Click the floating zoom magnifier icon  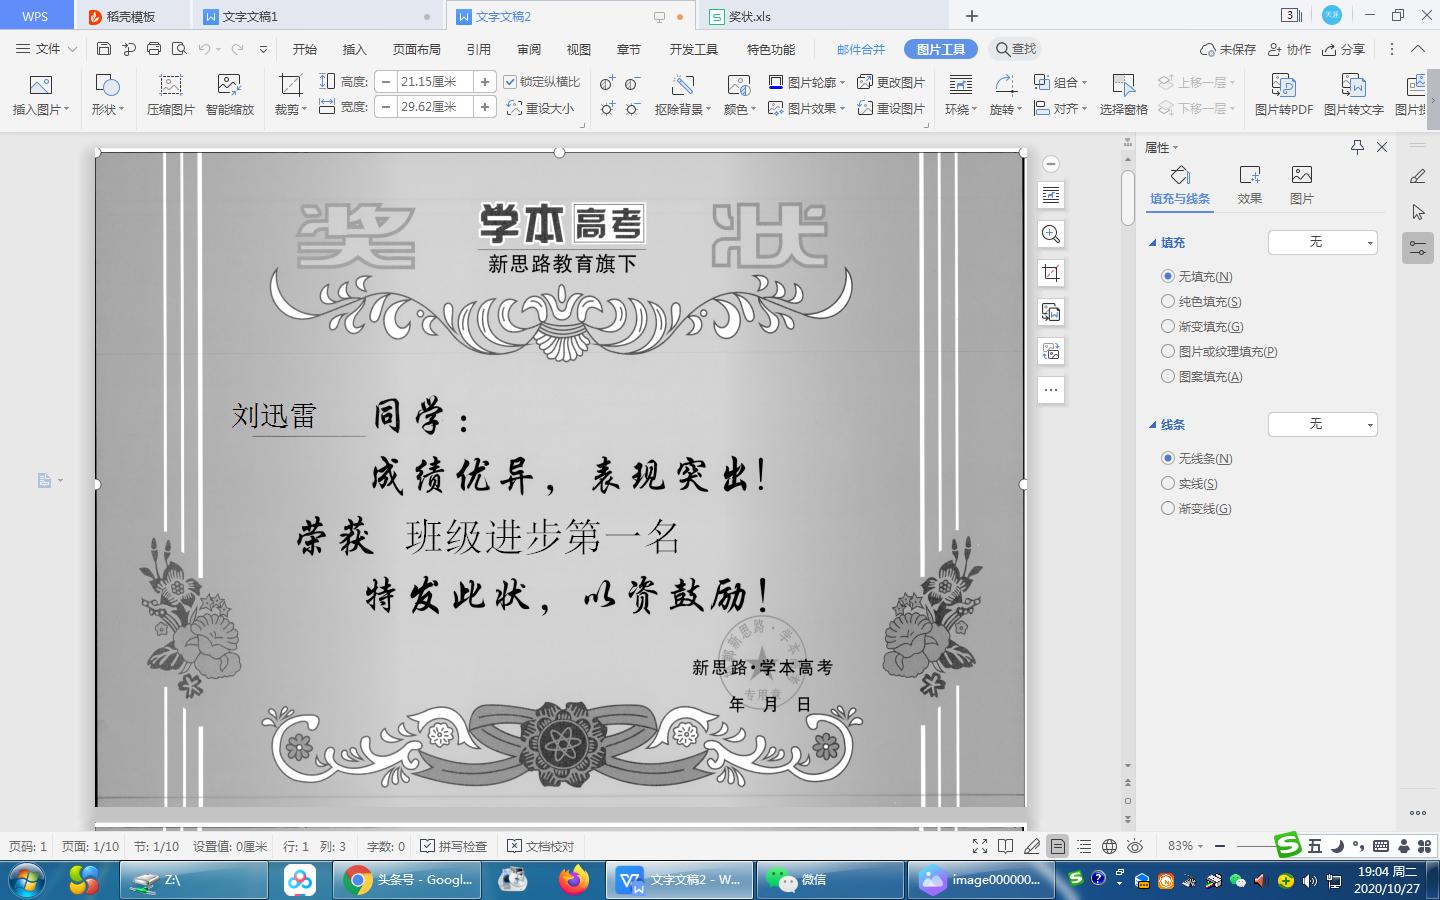tap(1051, 234)
